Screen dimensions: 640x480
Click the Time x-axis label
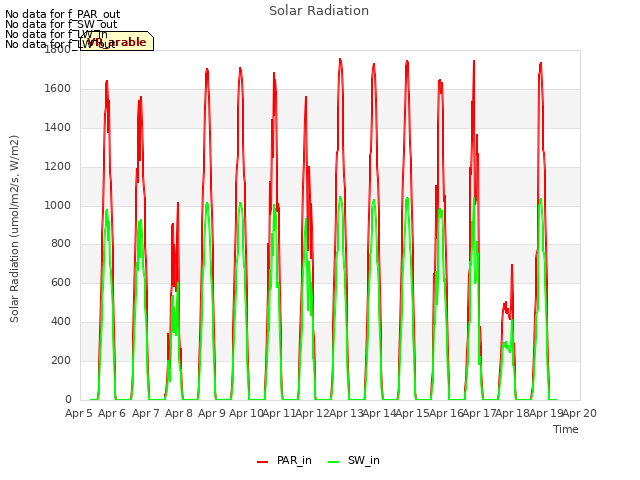pos(566,429)
